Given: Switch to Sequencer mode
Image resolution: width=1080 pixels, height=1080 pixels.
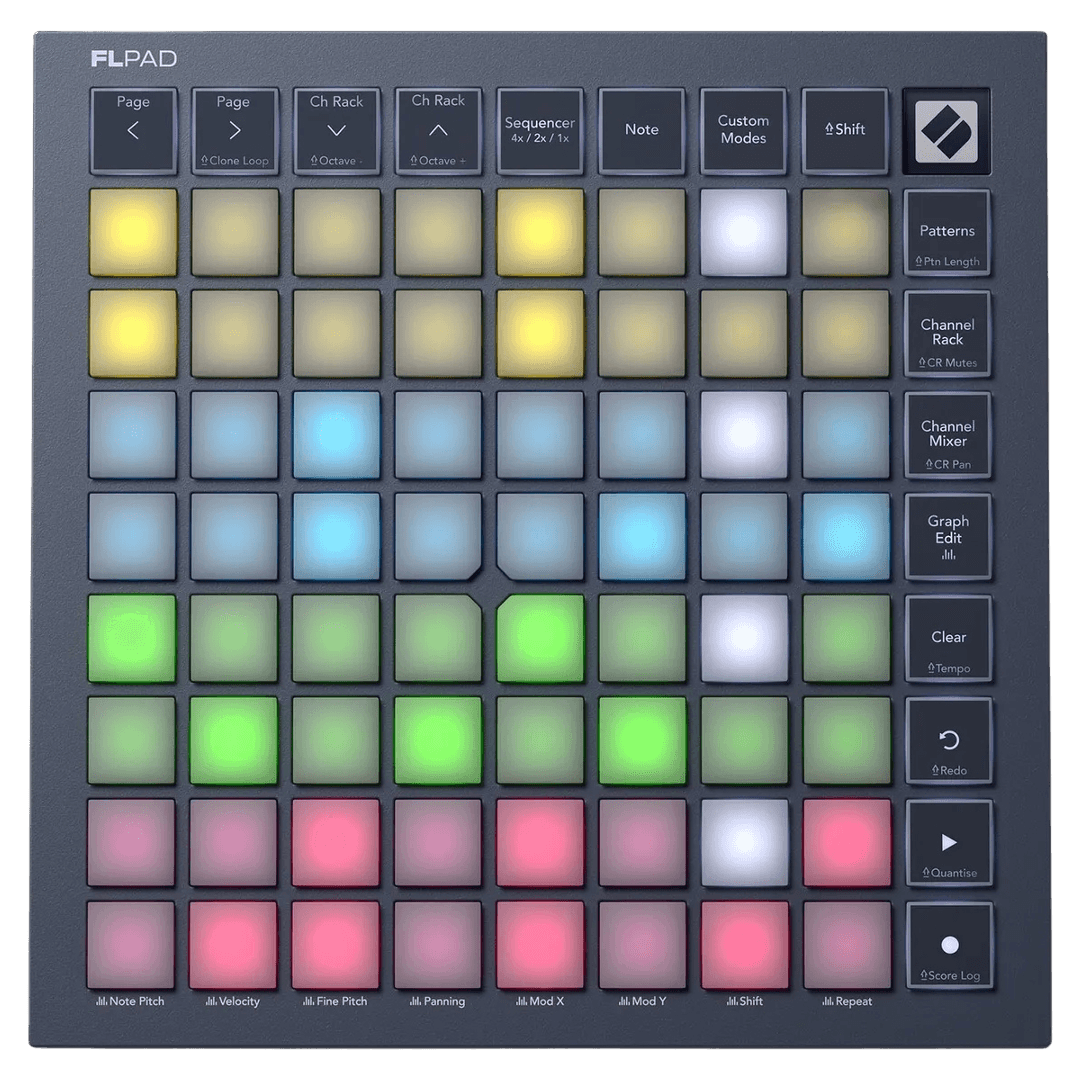Looking at the screenshot, I should click(540, 130).
